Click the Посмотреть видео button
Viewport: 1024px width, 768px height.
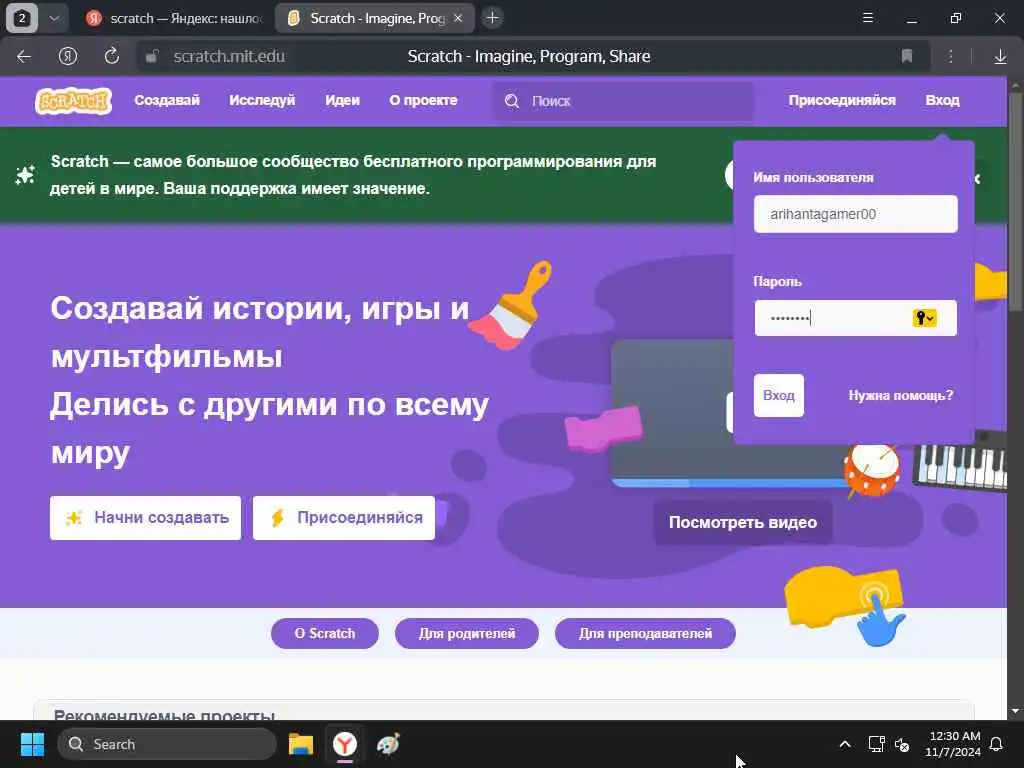[743, 522]
